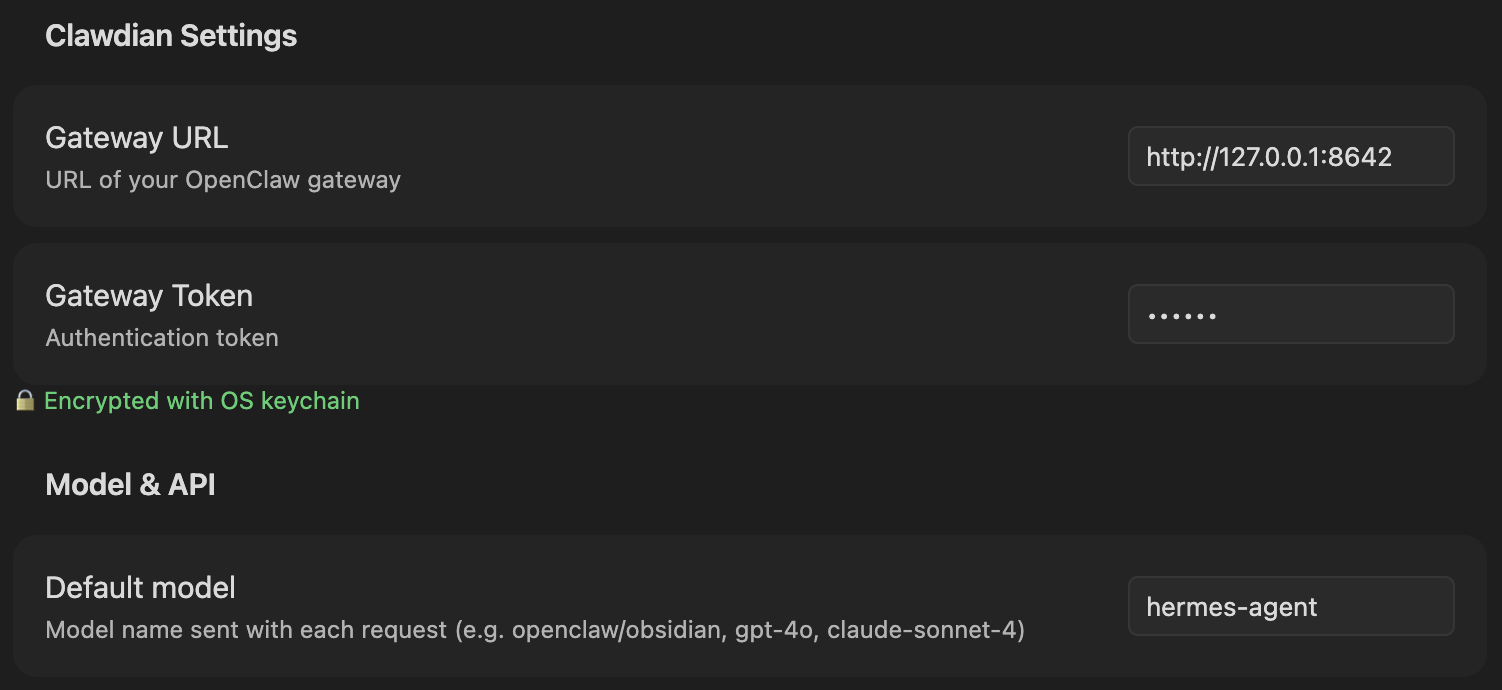Click the 'Model name sent with each request' text
Screen dimensions: 1502x690
tap(245, 630)
